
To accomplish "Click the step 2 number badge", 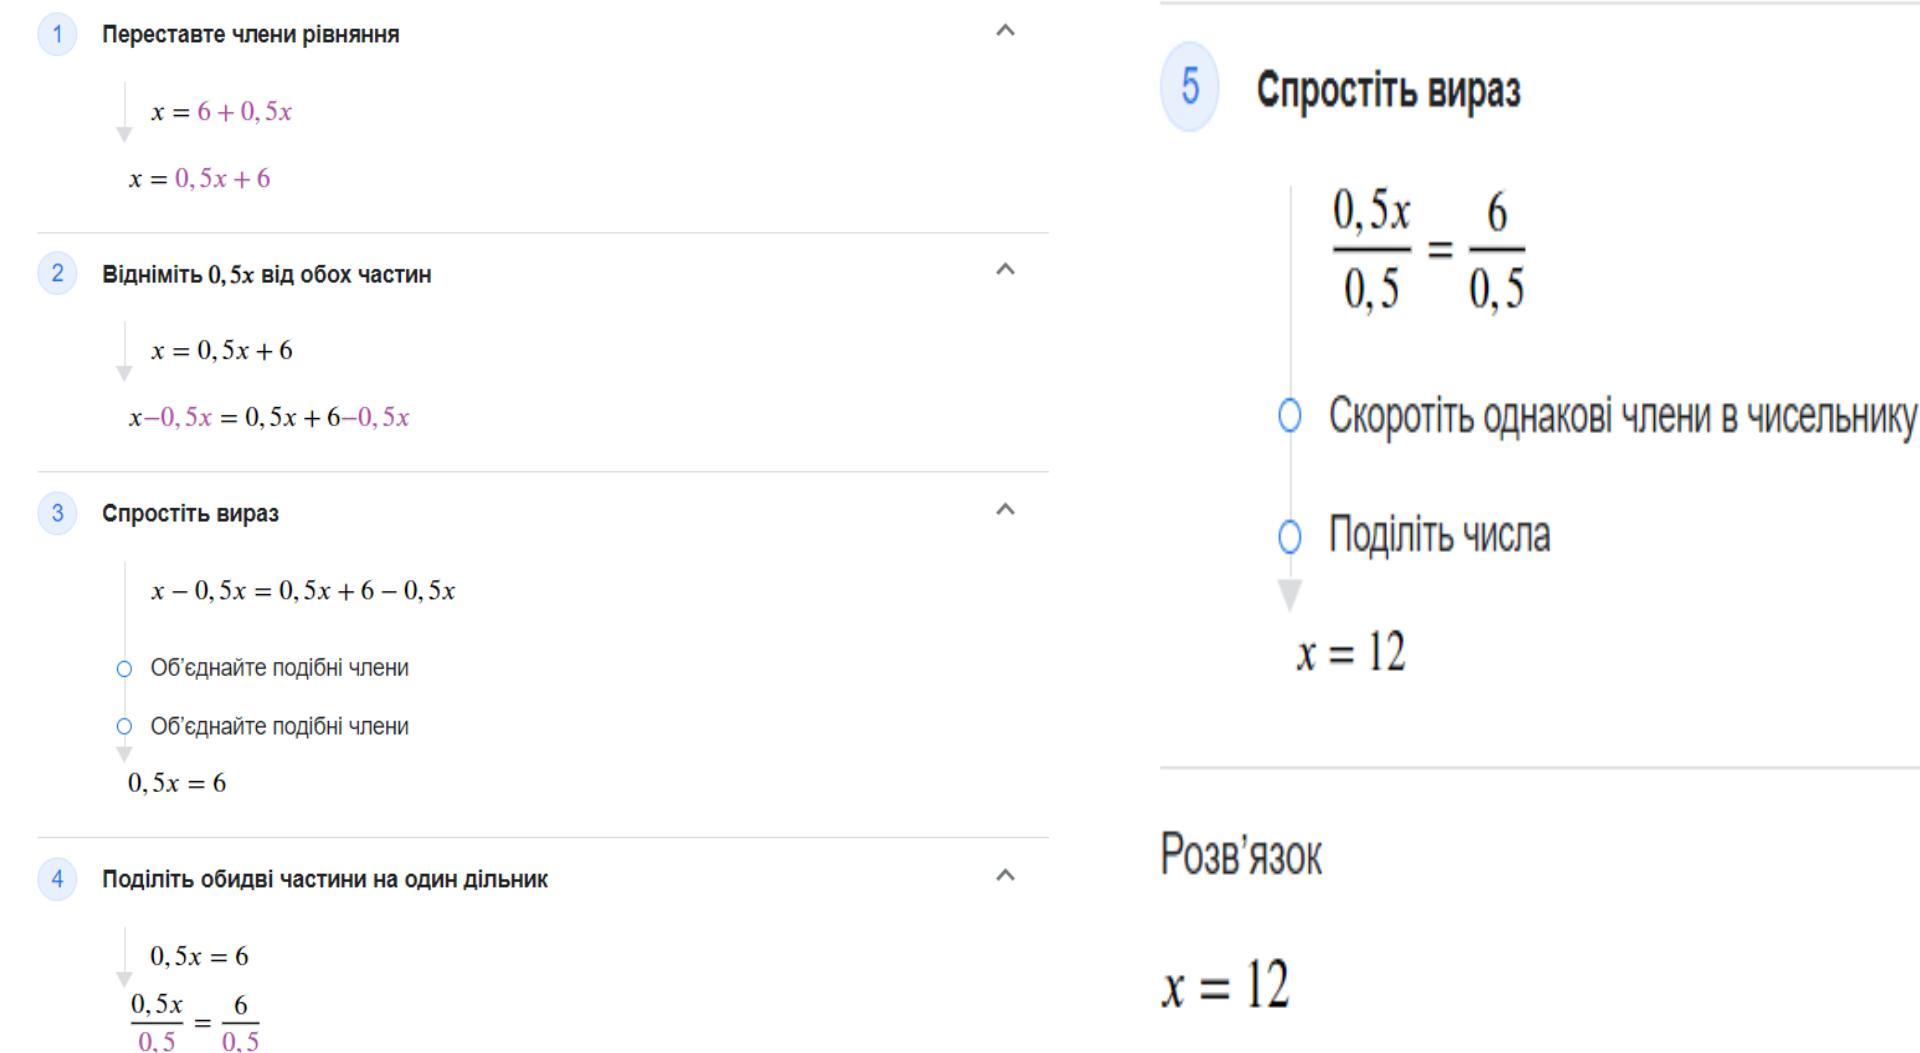I will [x=57, y=273].
